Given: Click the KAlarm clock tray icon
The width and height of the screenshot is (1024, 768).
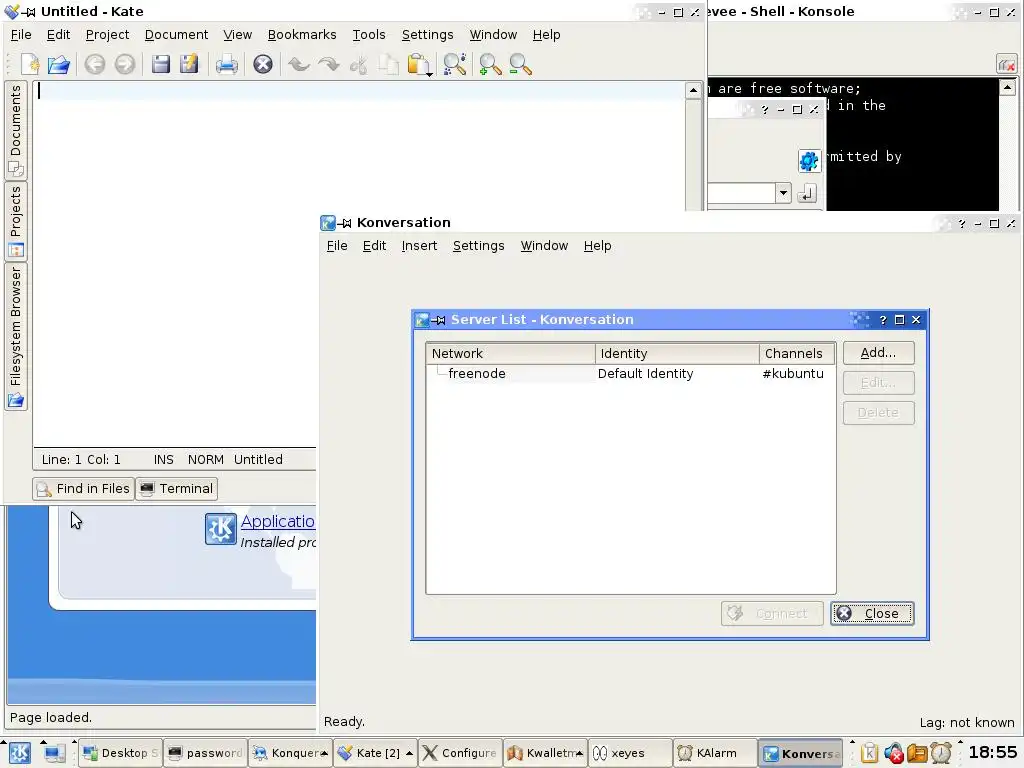Looking at the screenshot, I should click(941, 753).
